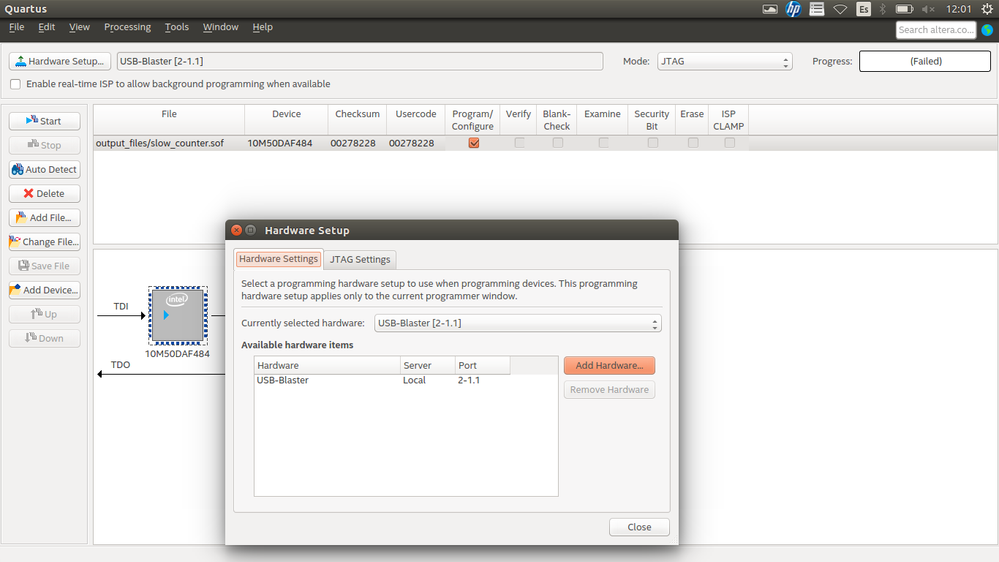Toggle Blank-Check checkbox for slow_counter.sof

click(x=557, y=143)
